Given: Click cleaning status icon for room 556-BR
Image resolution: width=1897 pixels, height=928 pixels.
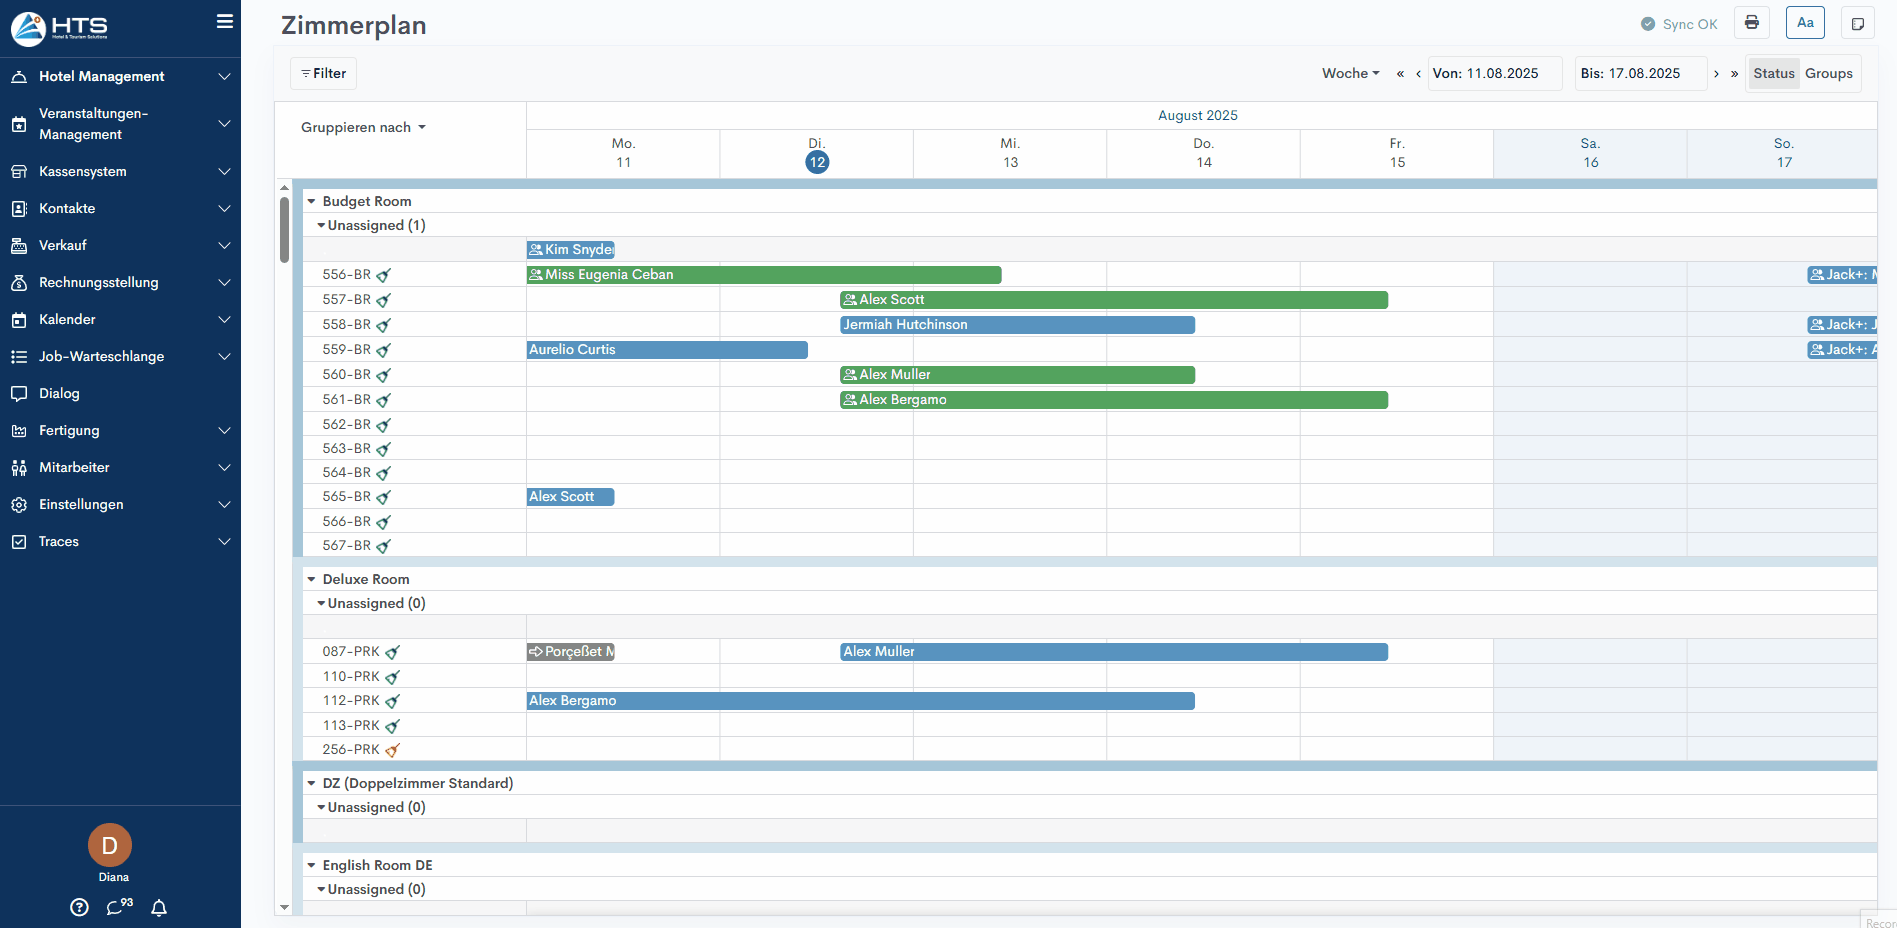Looking at the screenshot, I should 384,275.
